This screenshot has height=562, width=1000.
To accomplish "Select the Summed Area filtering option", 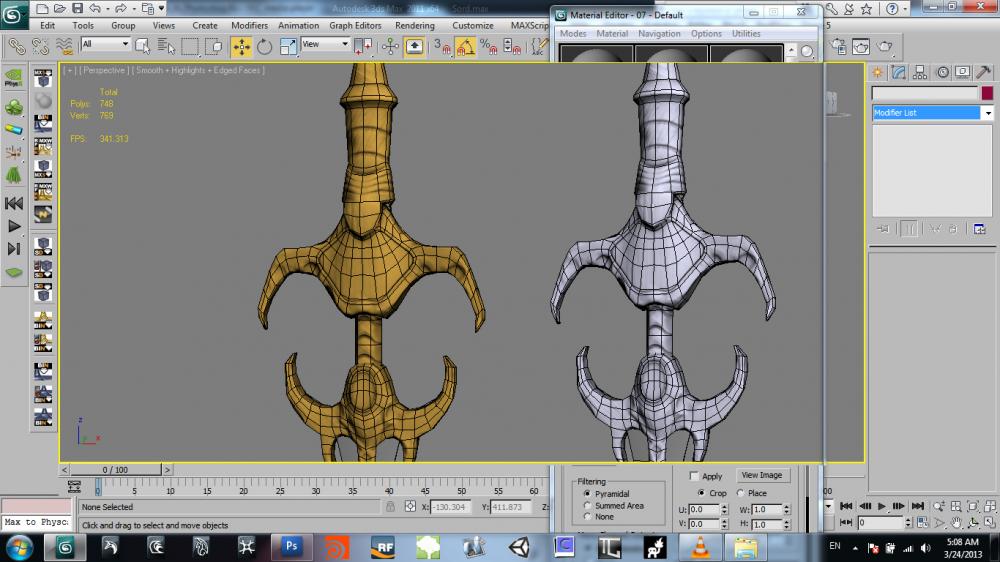I will [587, 506].
